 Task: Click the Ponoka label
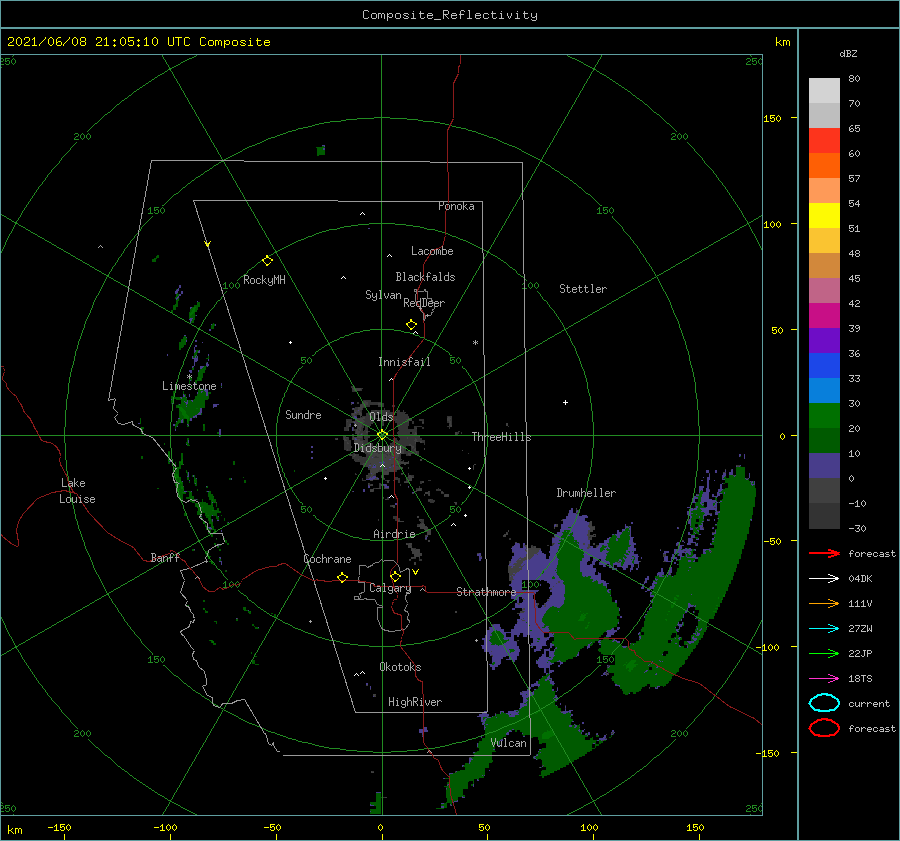coord(456,206)
